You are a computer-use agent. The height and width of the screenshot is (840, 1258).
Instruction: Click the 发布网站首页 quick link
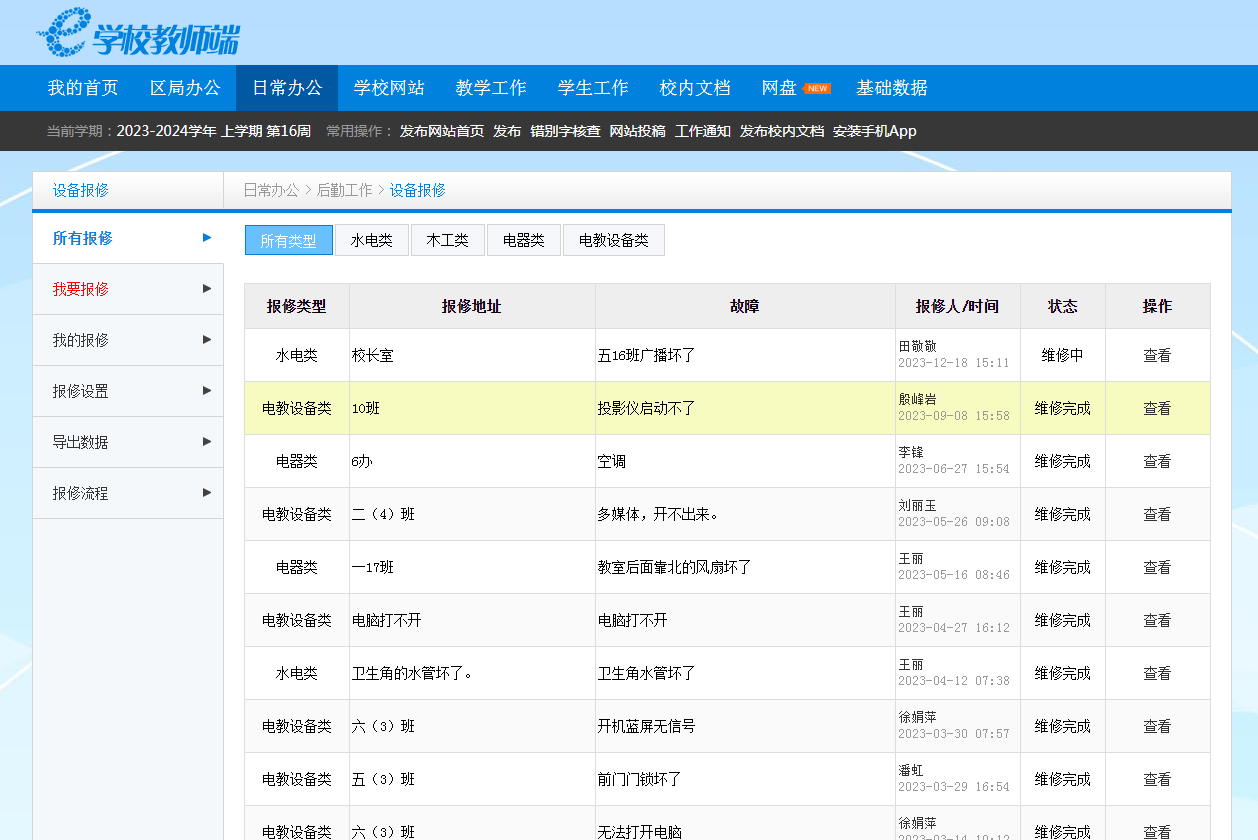tap(442, 131)
